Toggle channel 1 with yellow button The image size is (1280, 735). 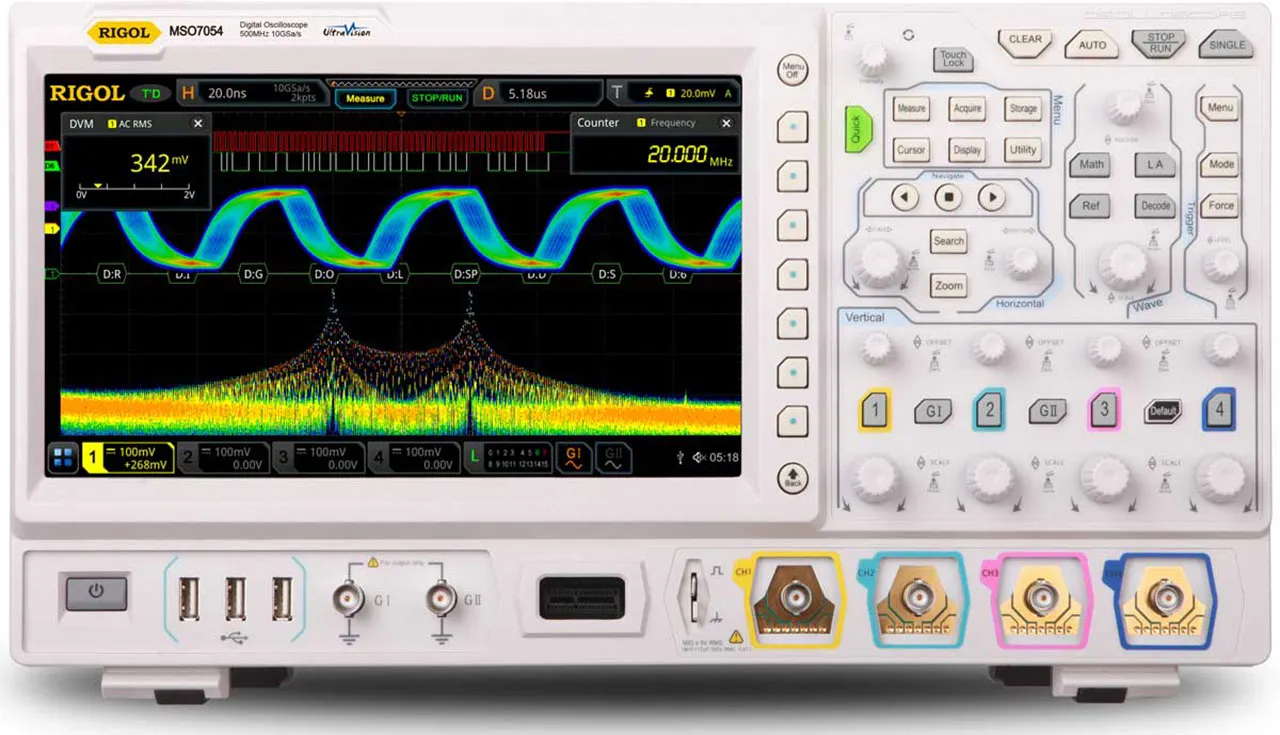pyautogui.click(x=874, y=410)
